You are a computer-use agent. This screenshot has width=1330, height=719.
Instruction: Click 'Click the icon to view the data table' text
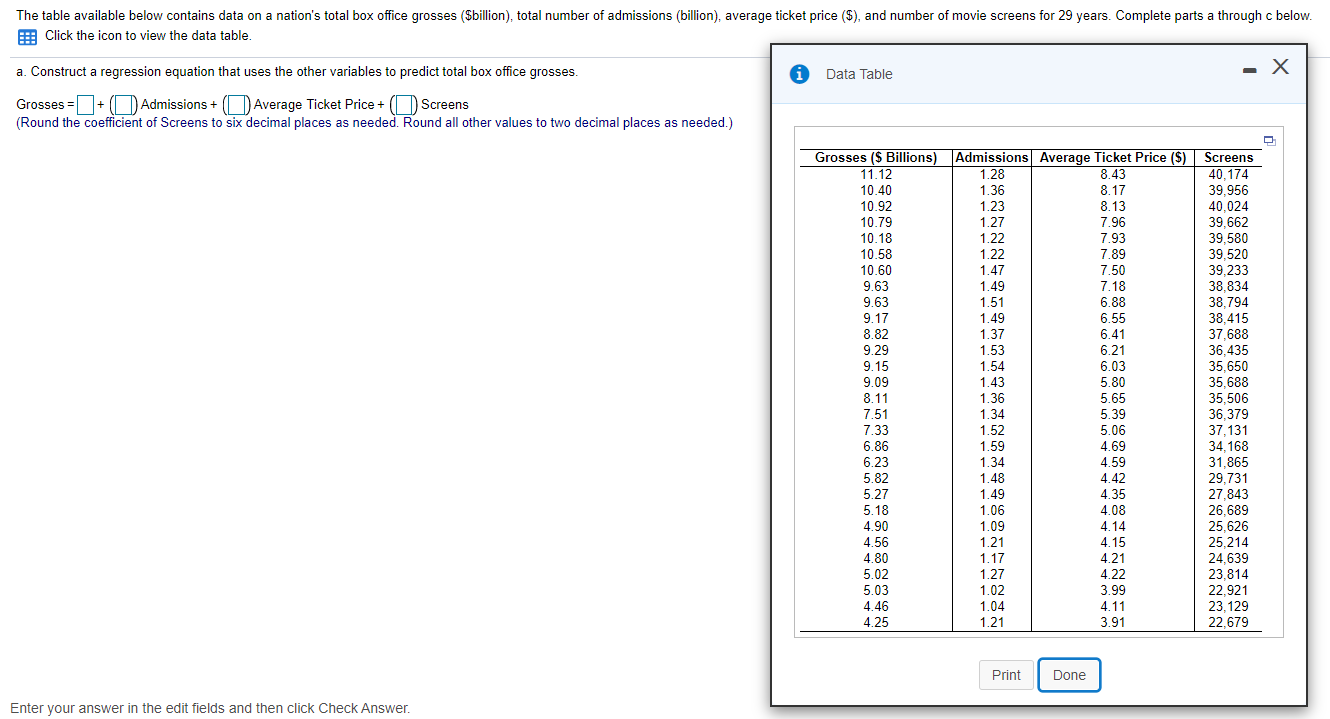pyautogui.click(x=148, y=36)
